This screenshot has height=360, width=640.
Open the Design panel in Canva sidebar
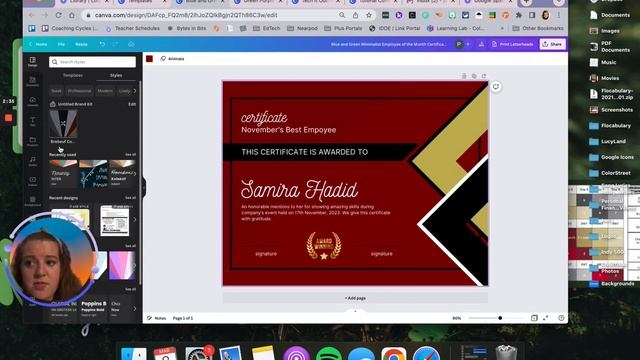[33, 62]
